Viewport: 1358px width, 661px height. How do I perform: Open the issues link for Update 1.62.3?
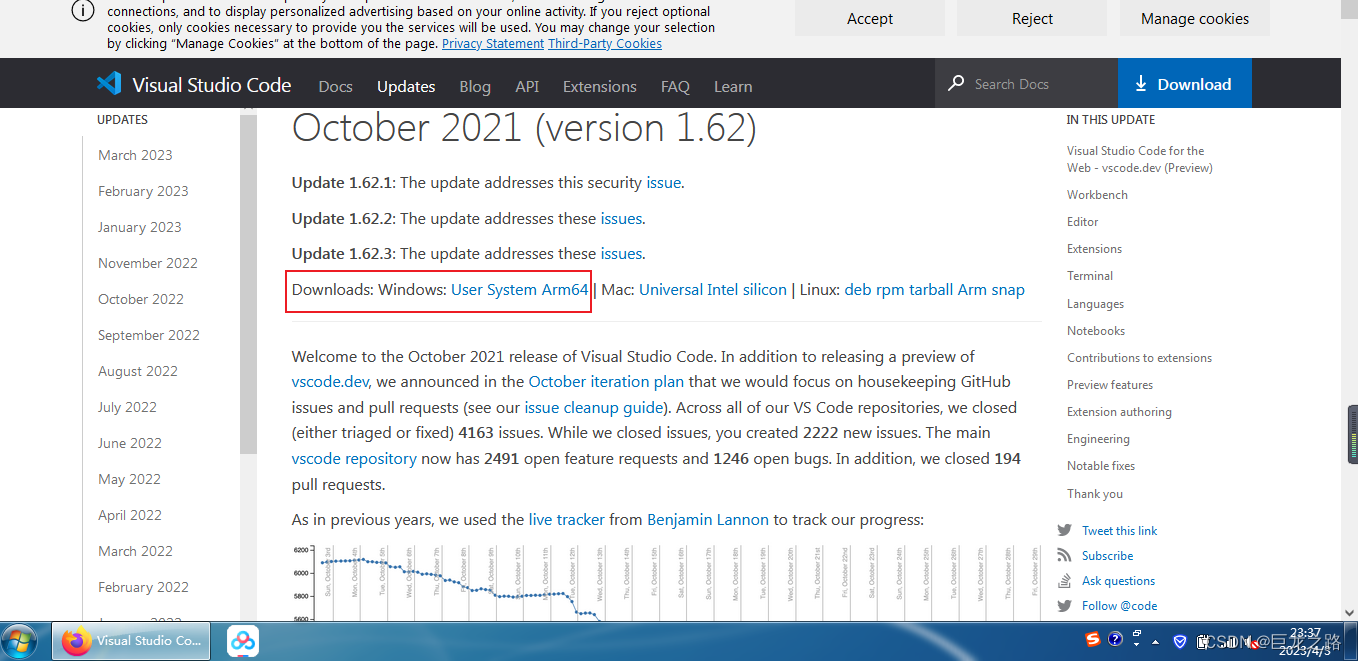click(621, 254)
